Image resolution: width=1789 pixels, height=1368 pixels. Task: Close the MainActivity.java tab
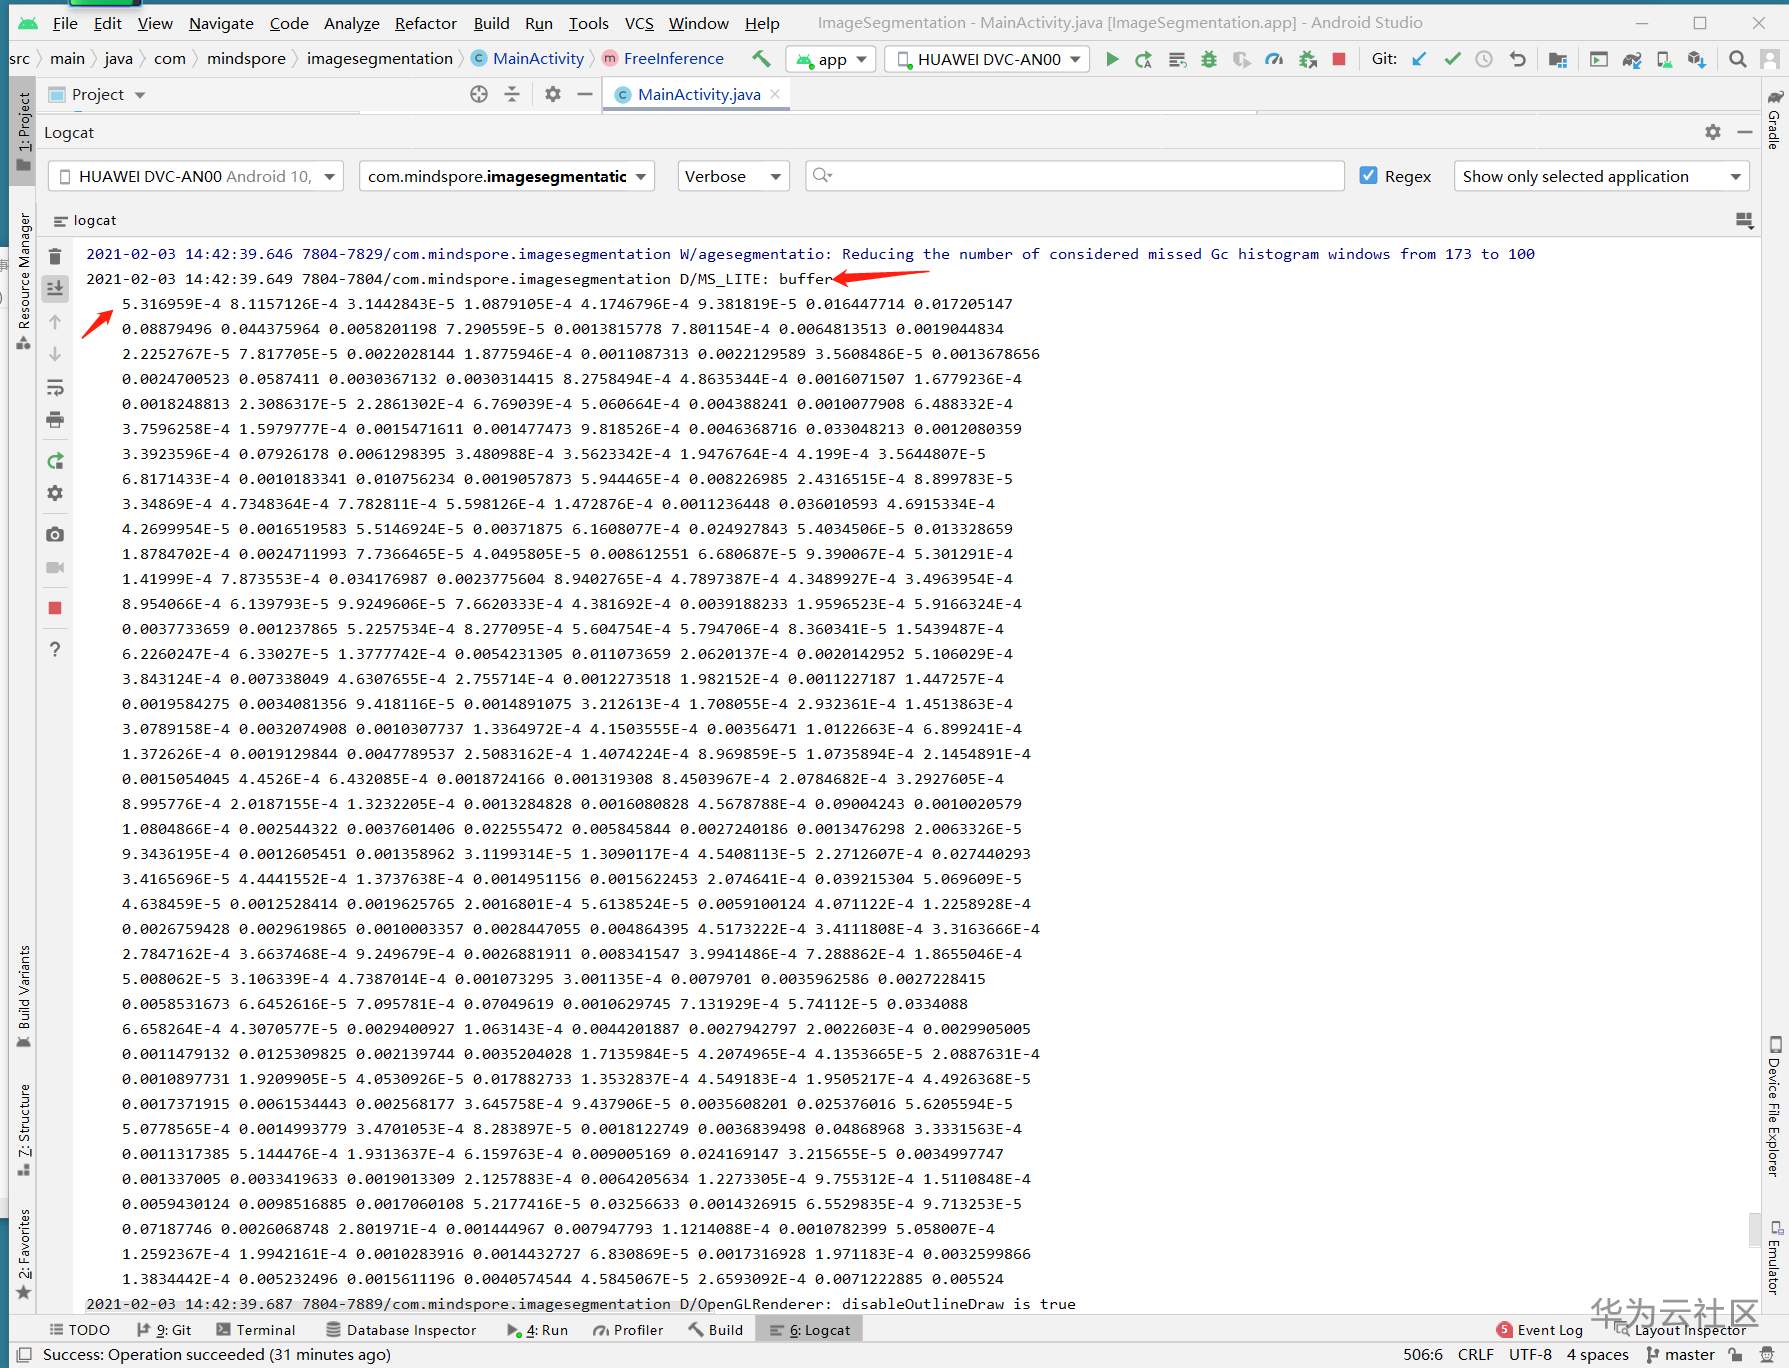775,94
